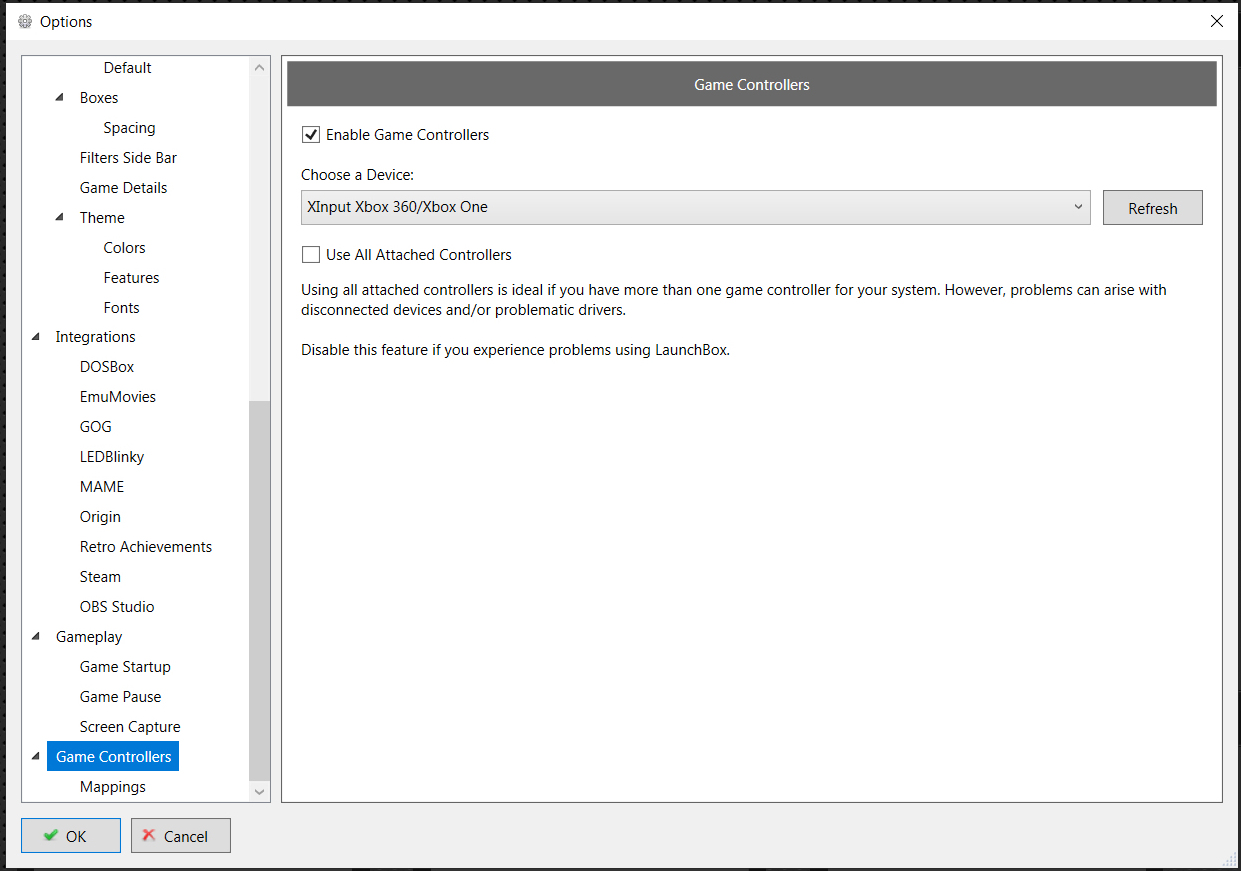Open Screen Capture settings
1241x871 pixels.
click(130, 727)
